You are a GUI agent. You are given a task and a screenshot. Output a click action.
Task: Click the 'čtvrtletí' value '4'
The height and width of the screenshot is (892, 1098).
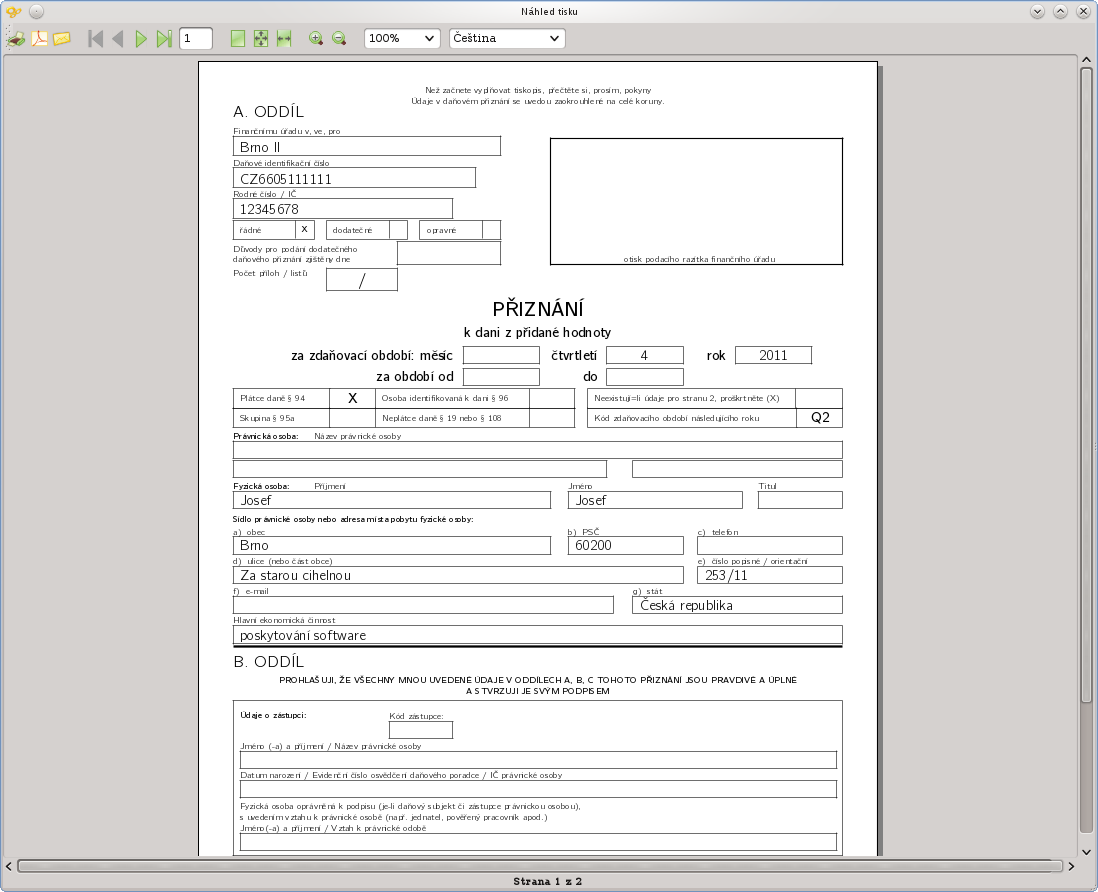point(644,356)
